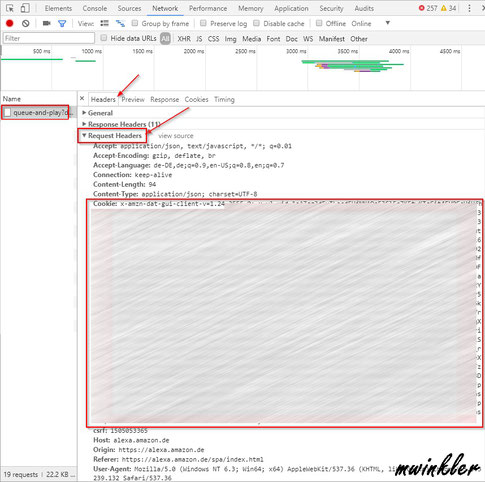
Task: Filter requests by CSS
Action: click(213, 39)
